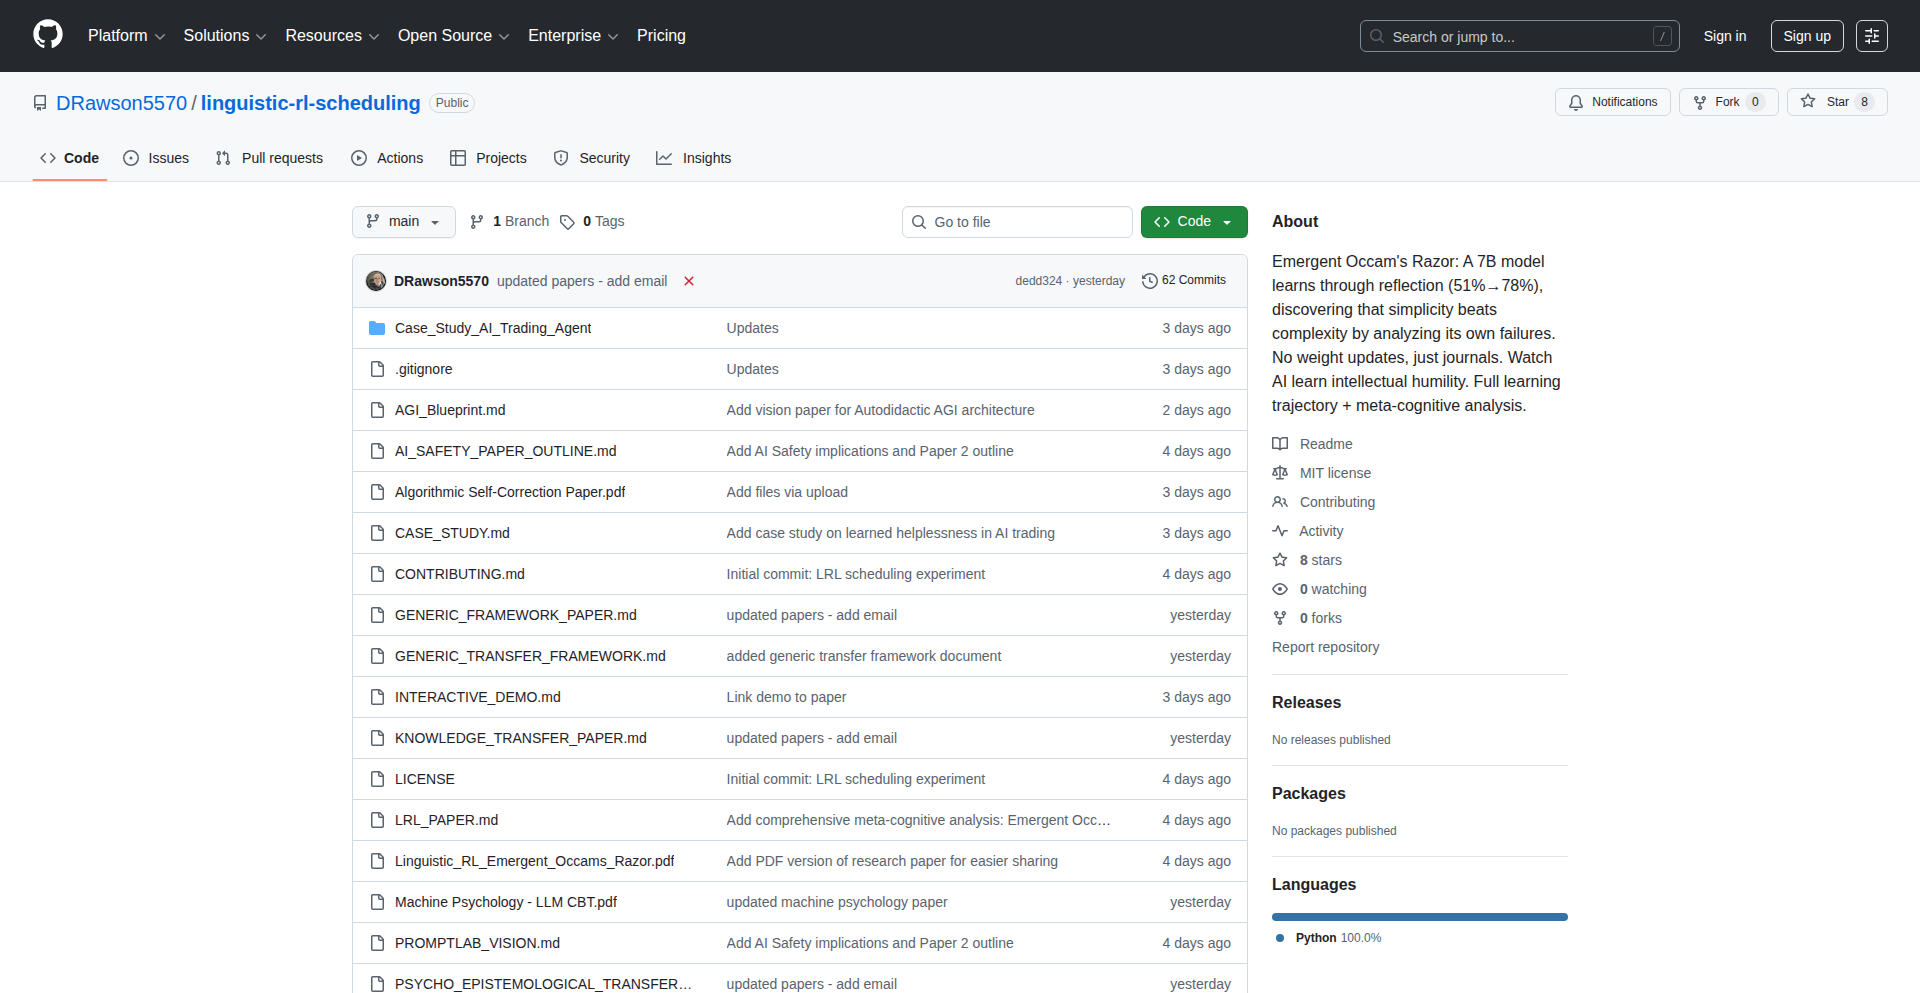
Task: Expand the main branch dropdown
Action: (403, 222)
